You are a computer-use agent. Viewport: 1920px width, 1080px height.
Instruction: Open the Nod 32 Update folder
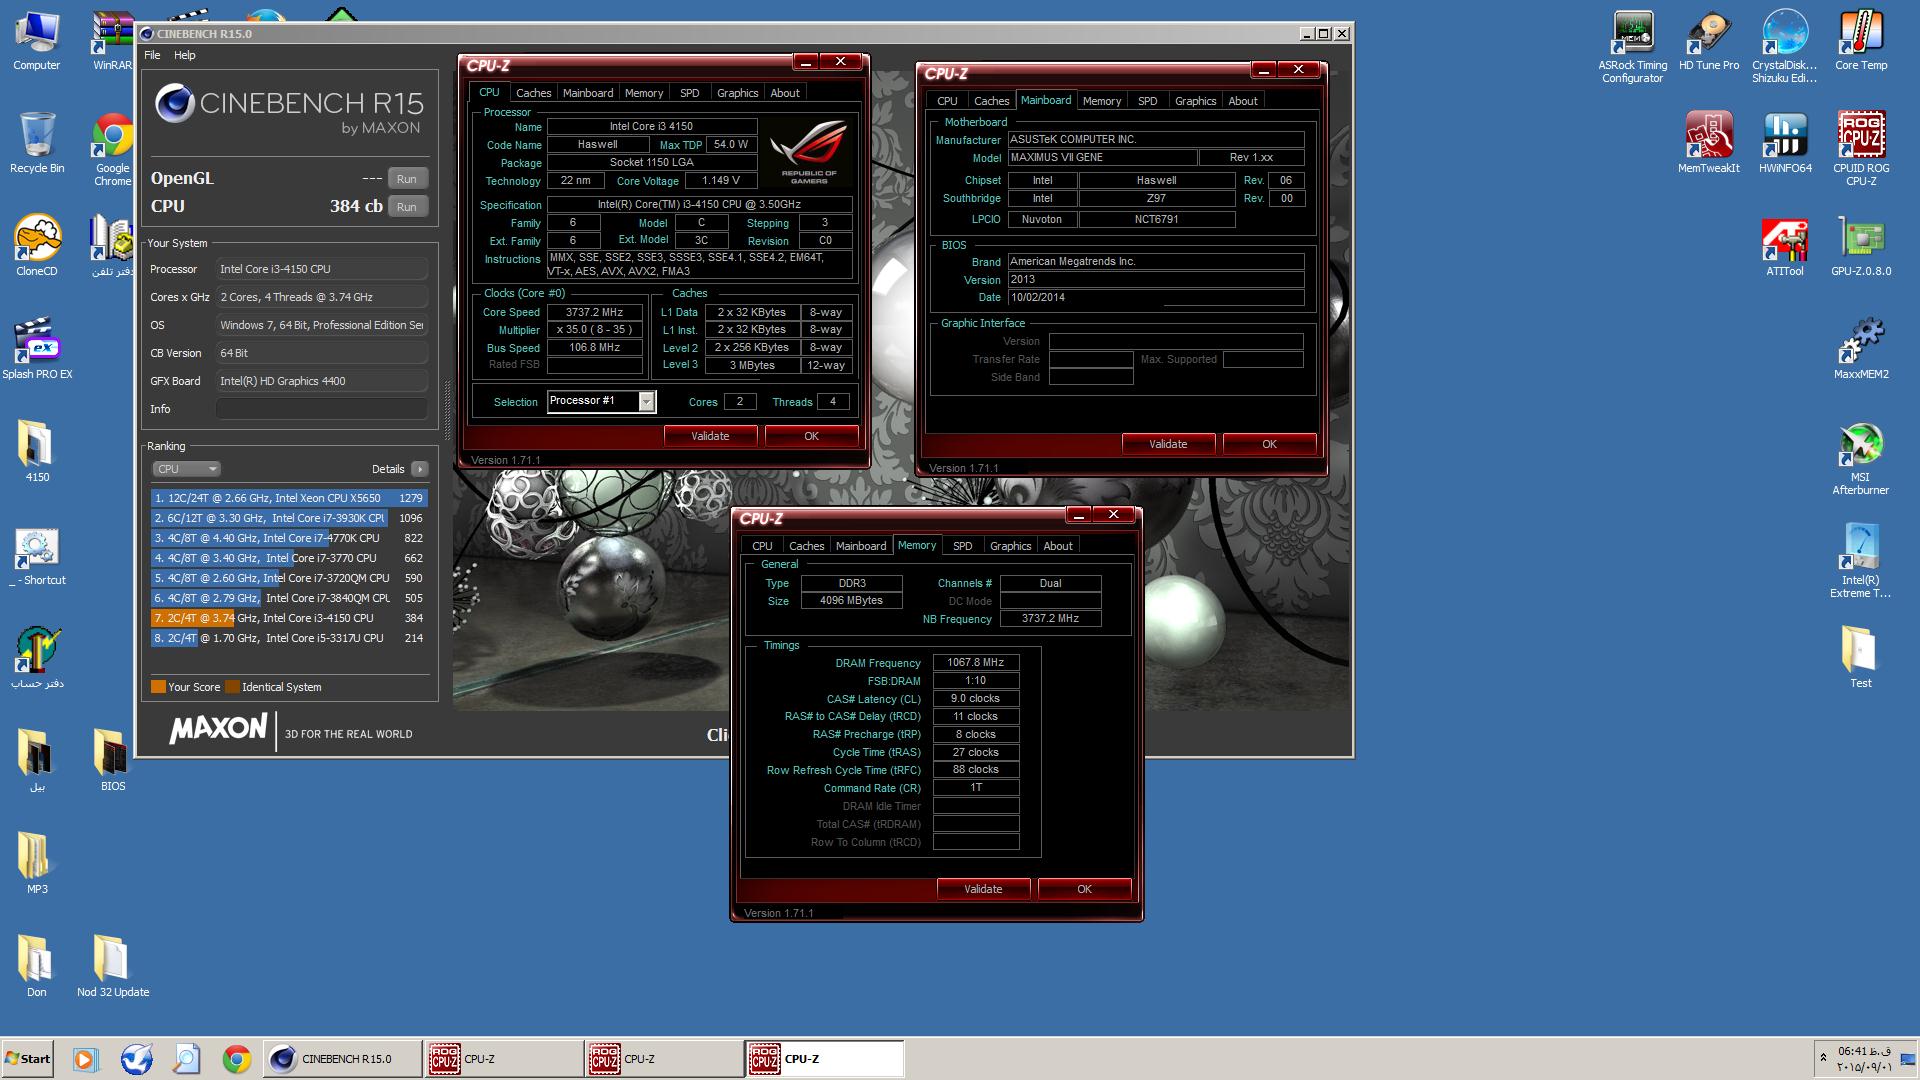click(113, 967)
